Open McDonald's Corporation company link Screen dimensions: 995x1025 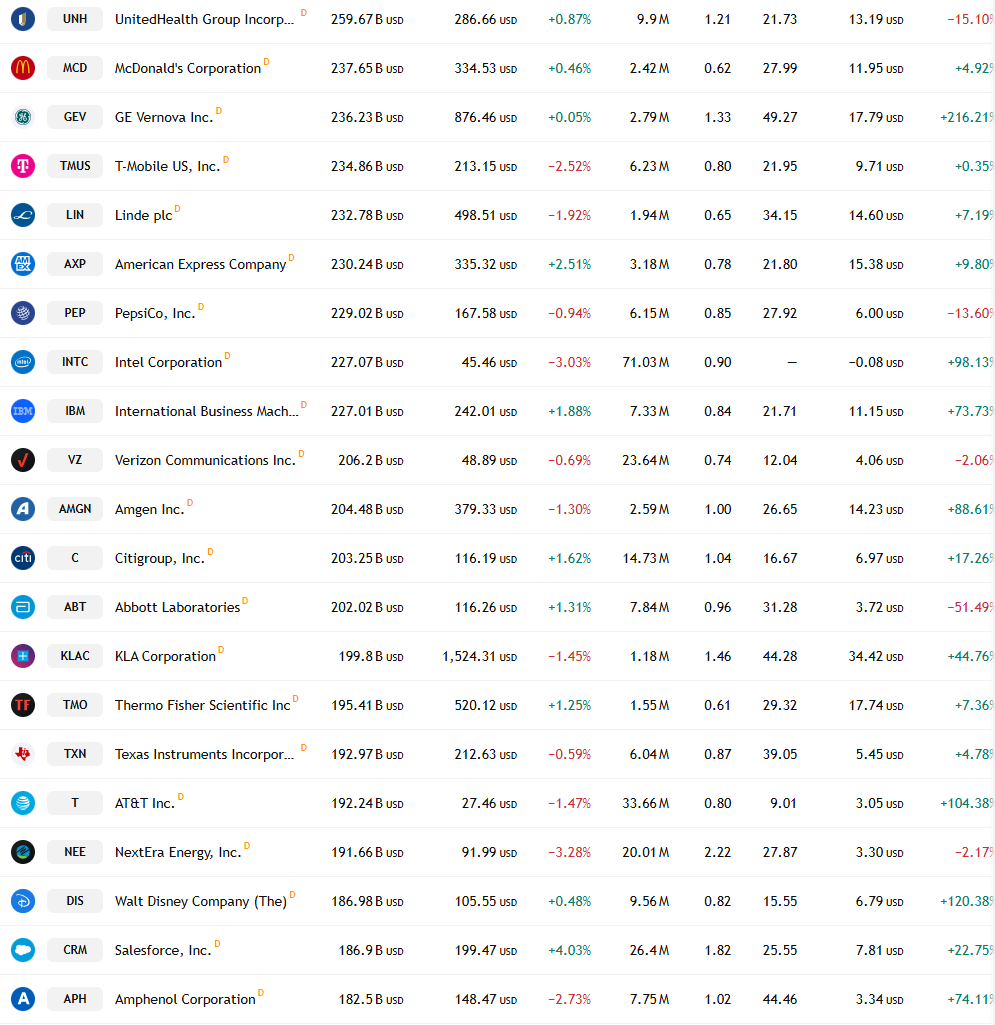pyautogui.click(x=188, y=69)
